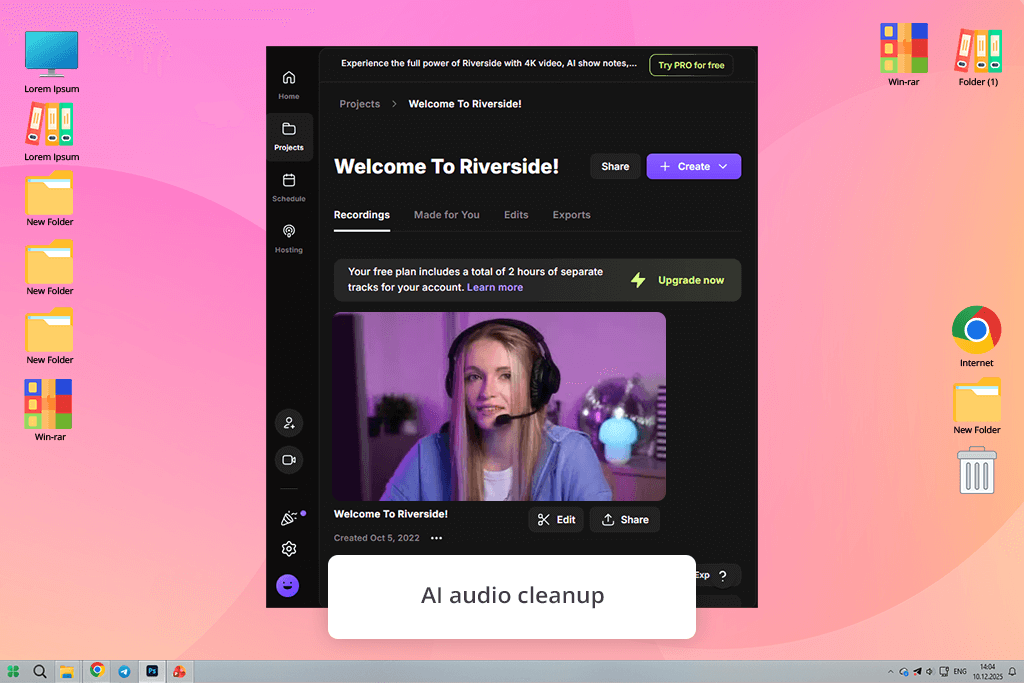Click the Try PRO for free button
Viewport: 1024px width, 683px height.
pos(691,65)
